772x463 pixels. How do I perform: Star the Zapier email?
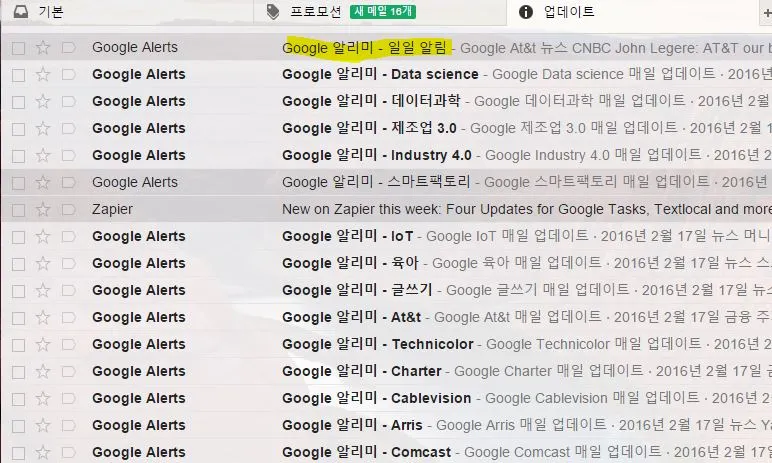(x=43, y=209)
